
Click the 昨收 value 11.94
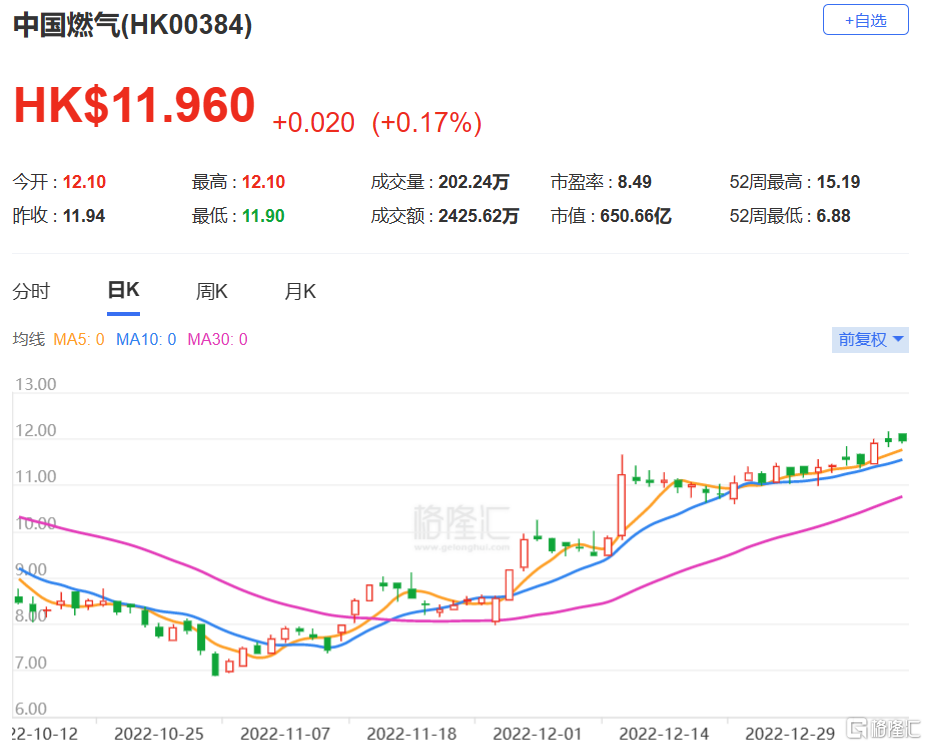(x=84, y=216)
